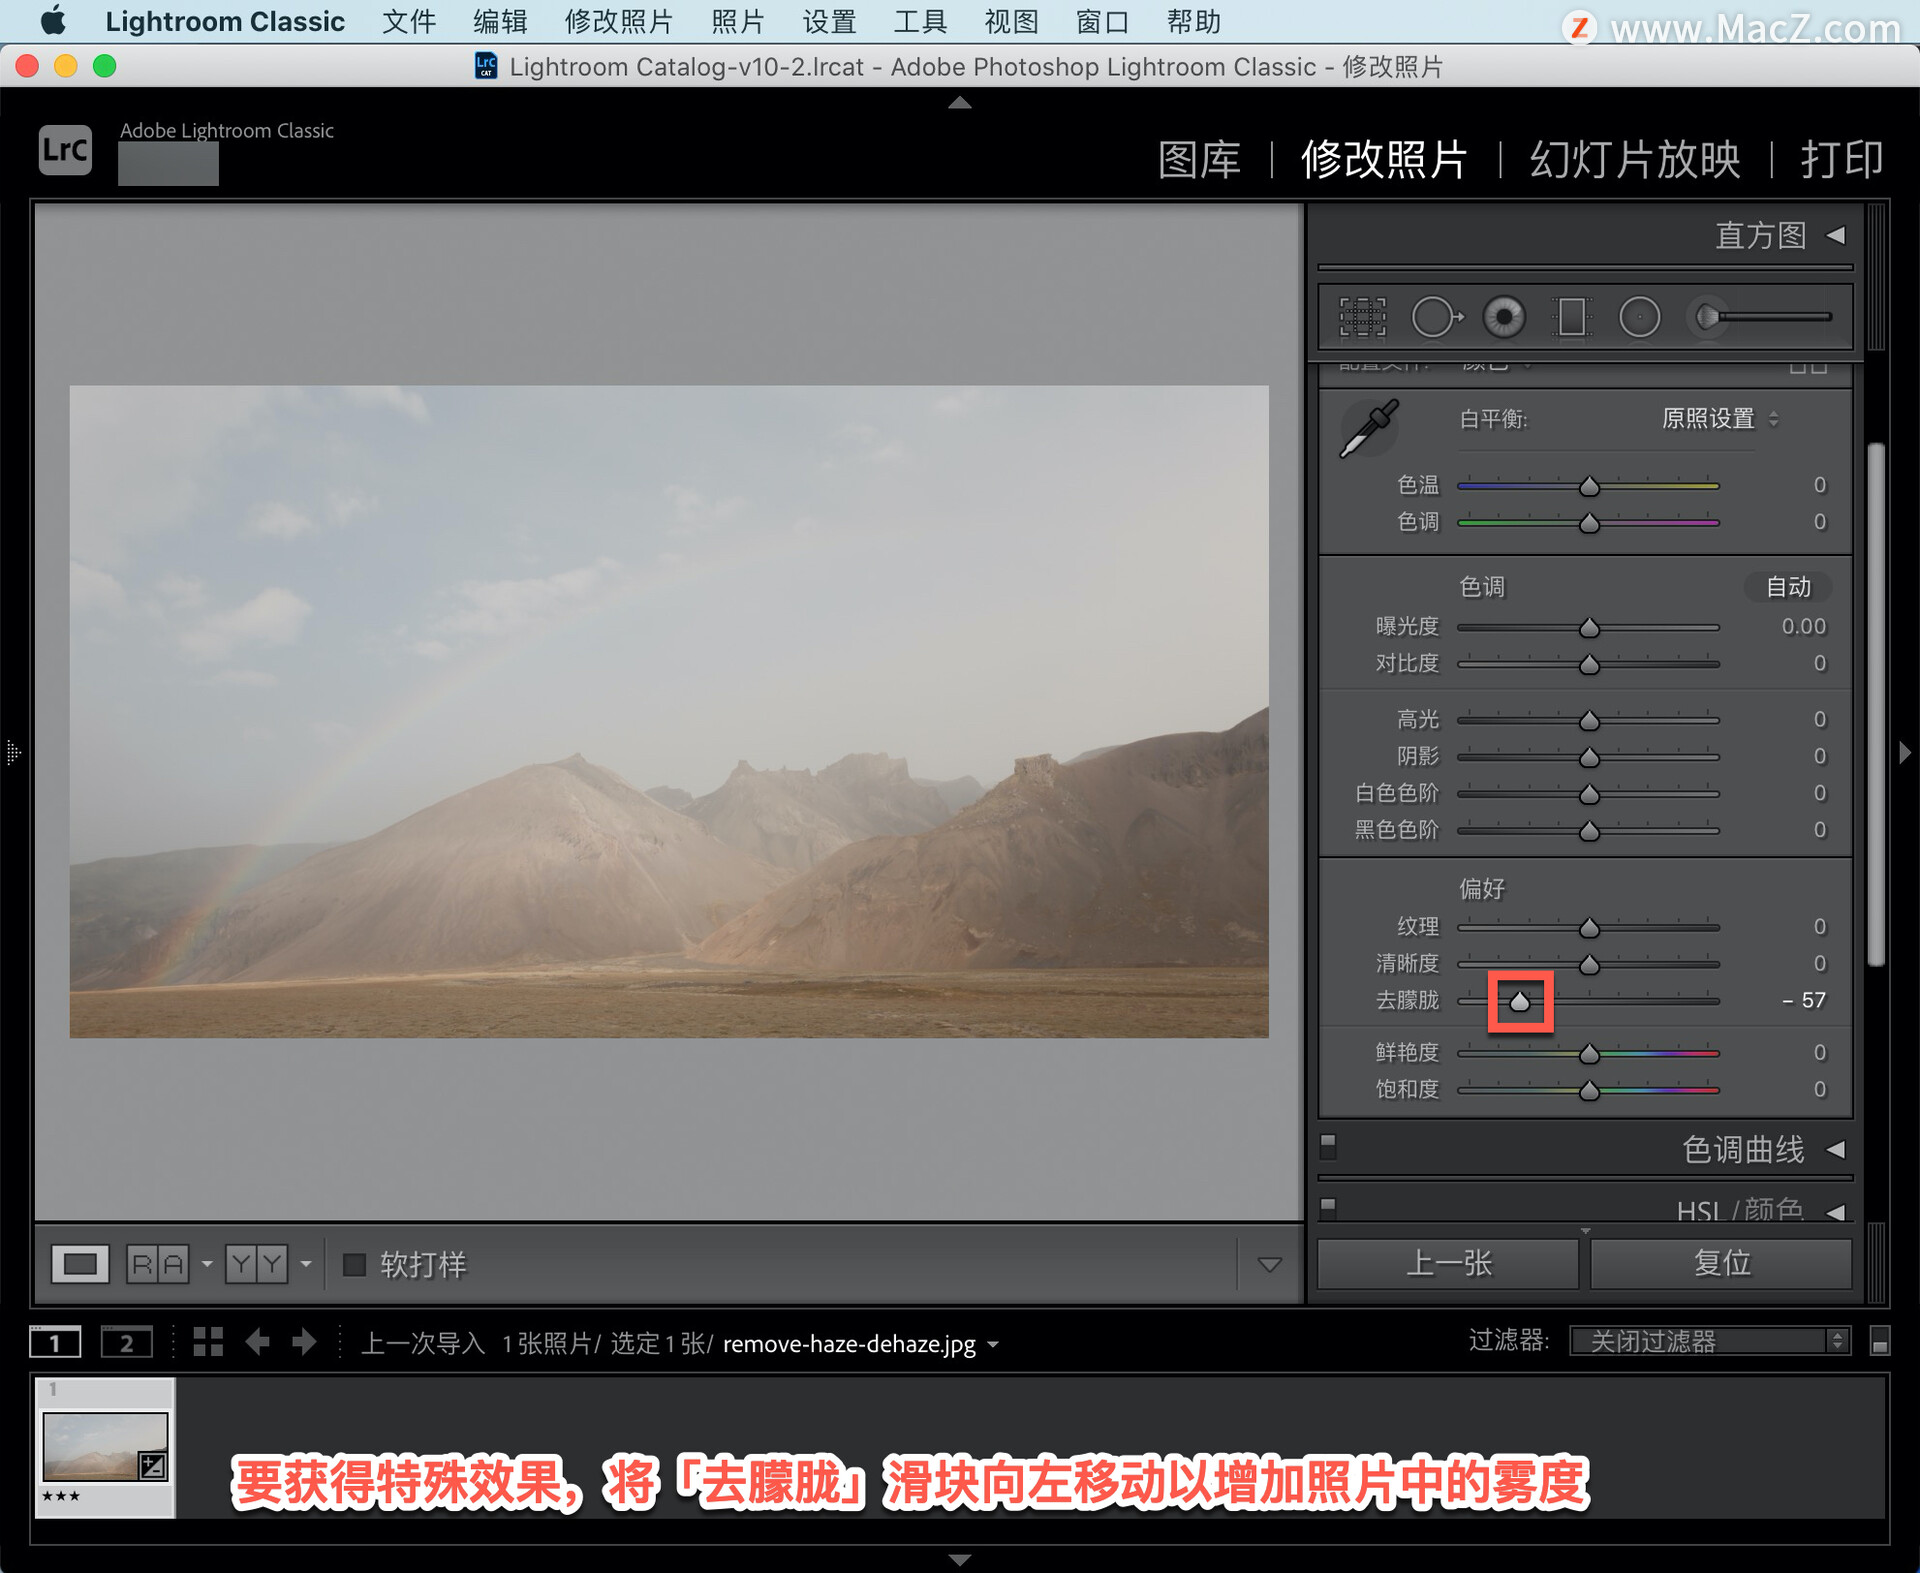Click the exposure value field 0.00
The height and width of the screenshot is (1573, 1920).
1803,627
